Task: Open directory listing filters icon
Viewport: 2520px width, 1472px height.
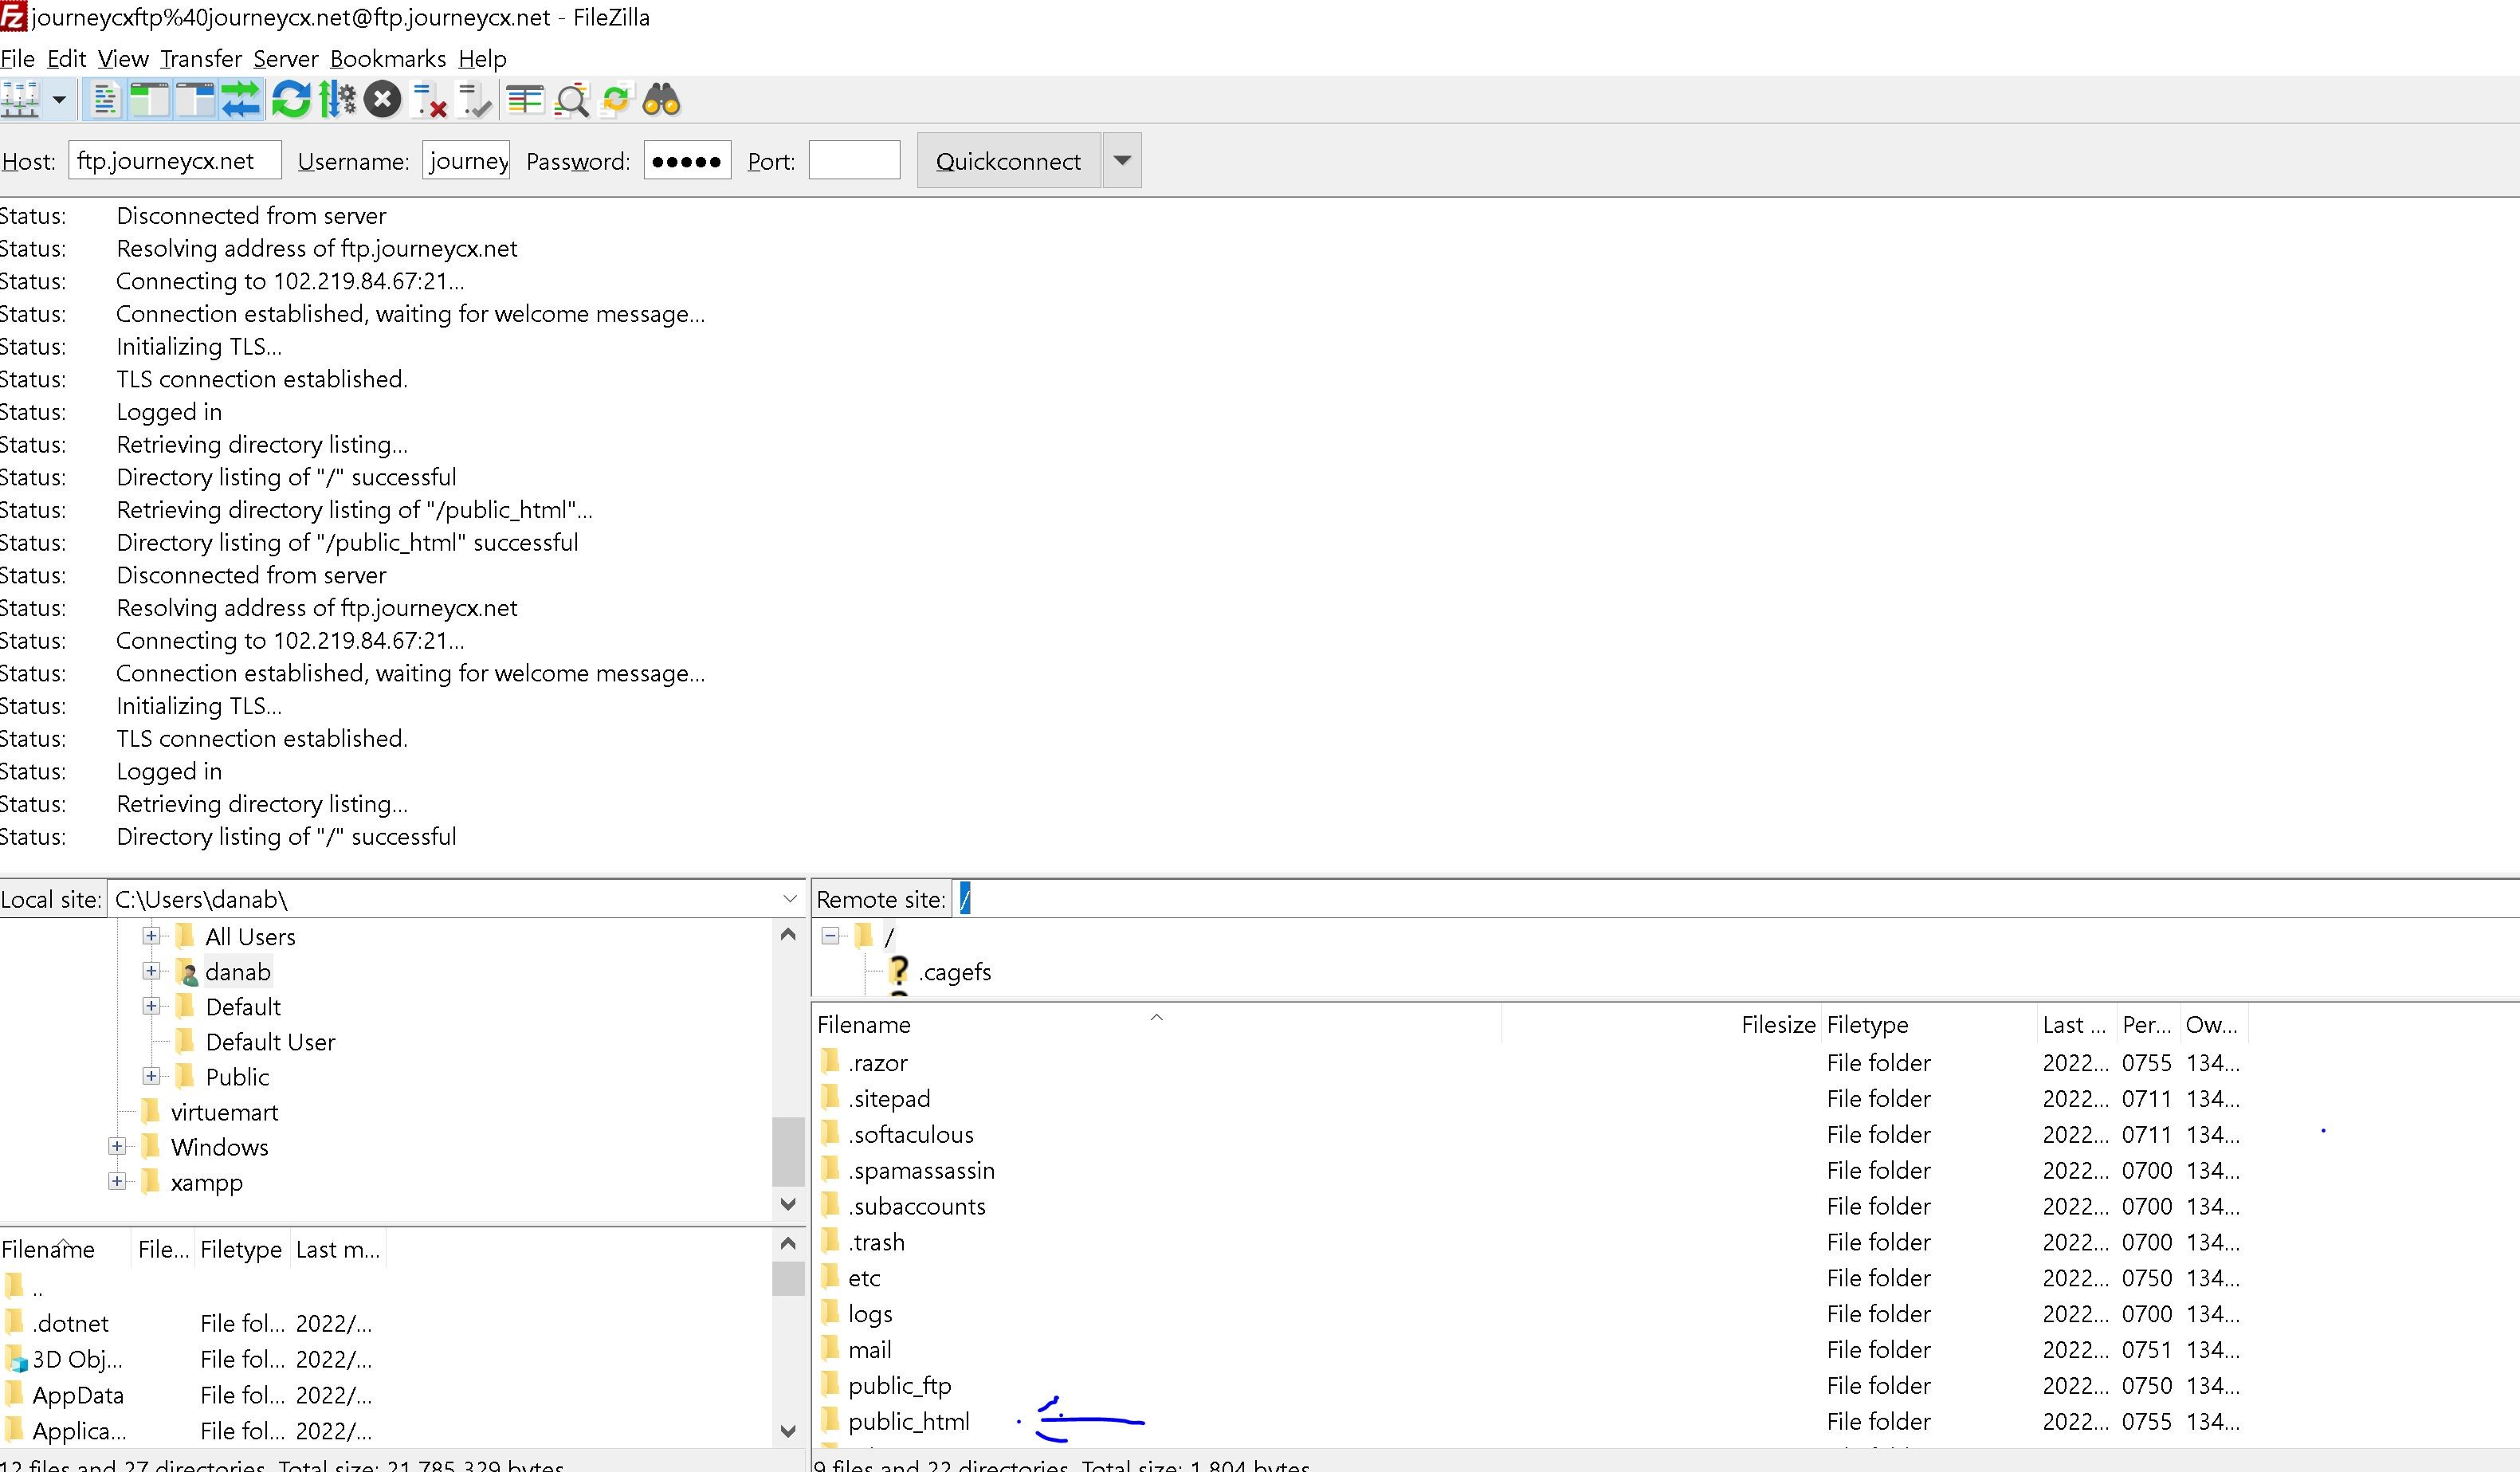Action: (x=524, y=100)
